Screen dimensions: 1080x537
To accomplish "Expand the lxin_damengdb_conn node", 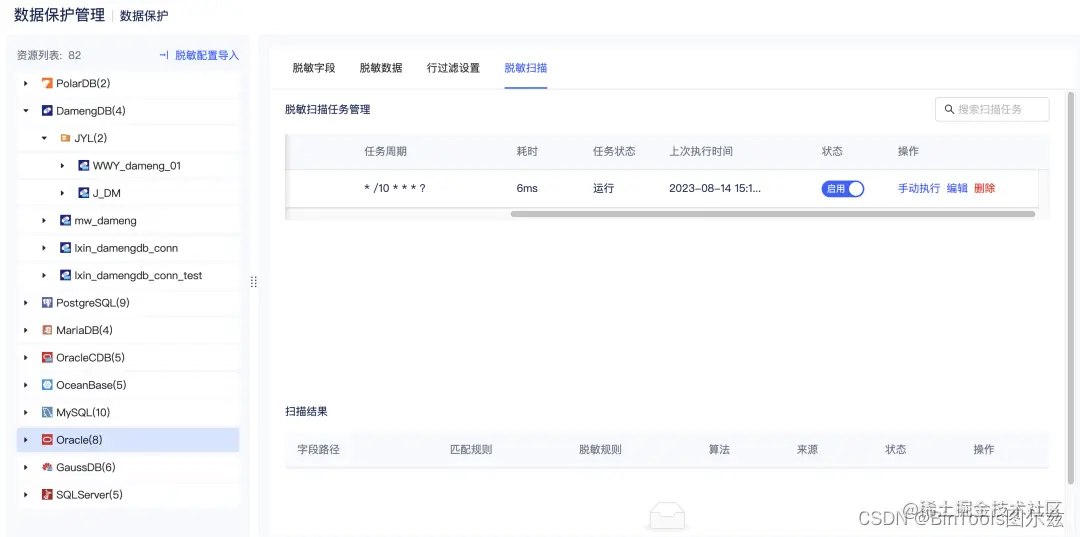I will pos(44,248).
